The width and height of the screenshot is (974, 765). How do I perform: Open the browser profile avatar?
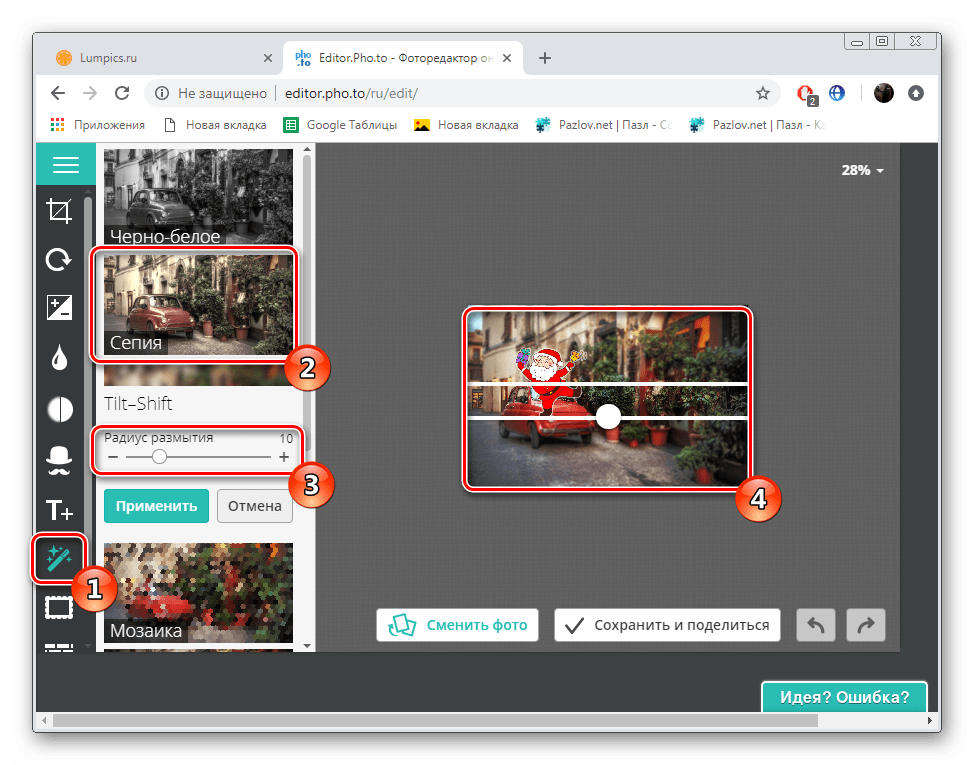(x=884, y=93)
